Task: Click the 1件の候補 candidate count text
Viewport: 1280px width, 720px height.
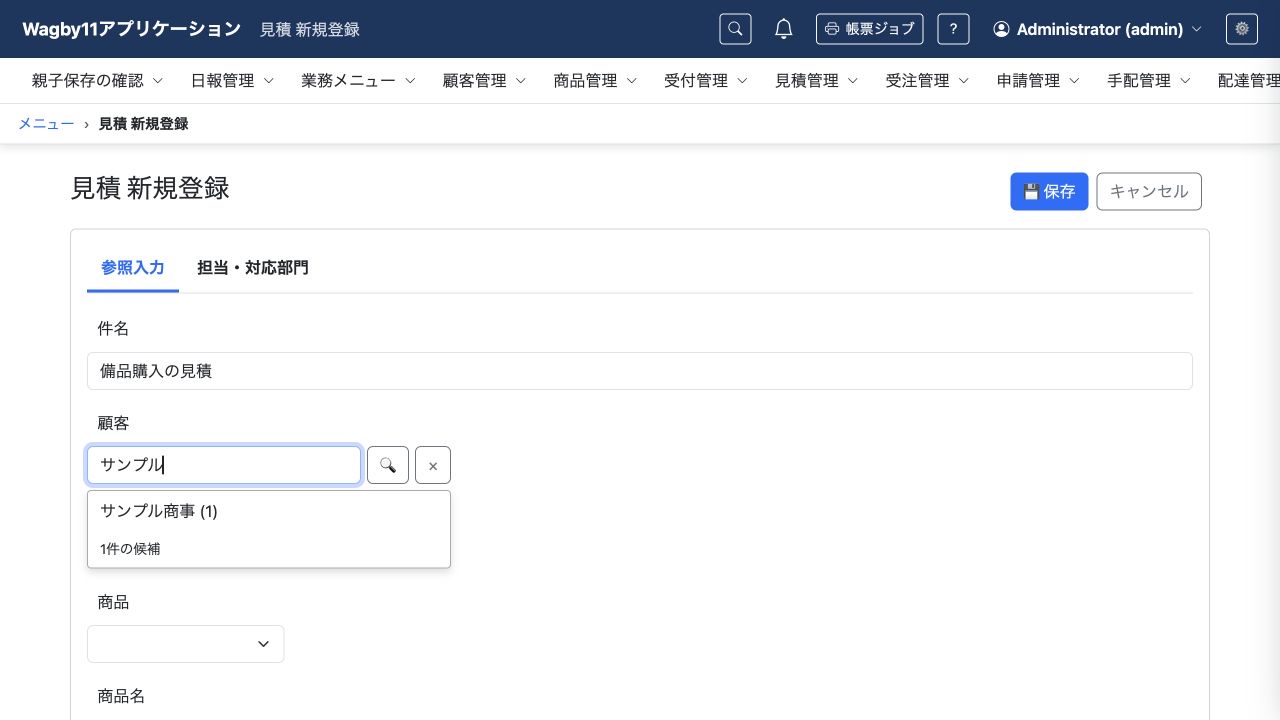Action: 130,549
